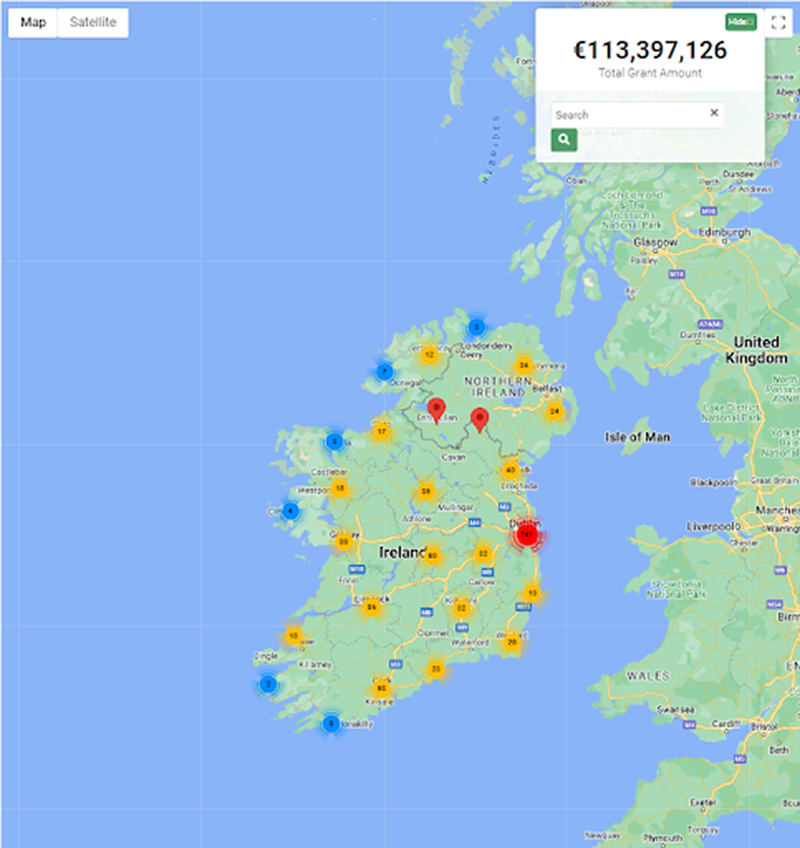Image resolution: width=800 pixels, height=848 pixels.
Task: Open the red 741 cluster at Dublin
Action: (x=528, y=534)
